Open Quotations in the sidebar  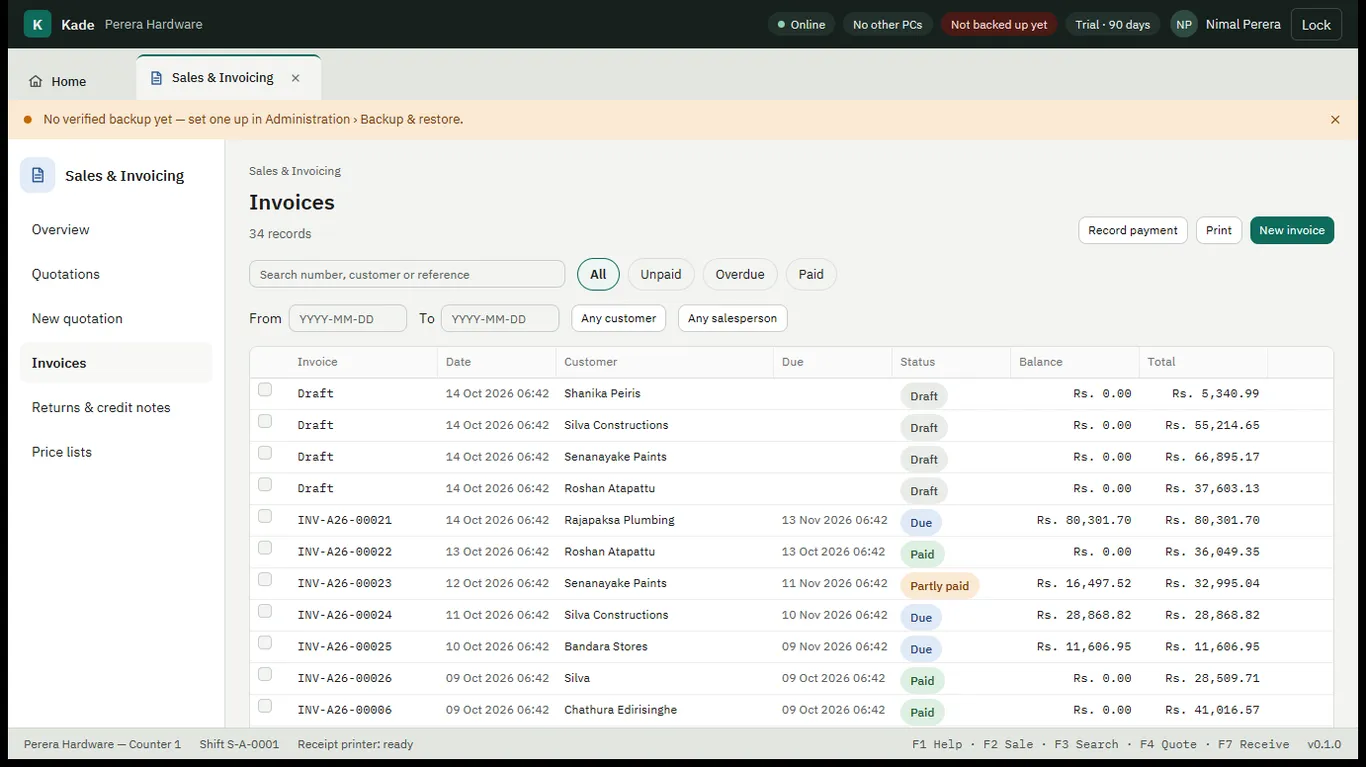(116, 274)
